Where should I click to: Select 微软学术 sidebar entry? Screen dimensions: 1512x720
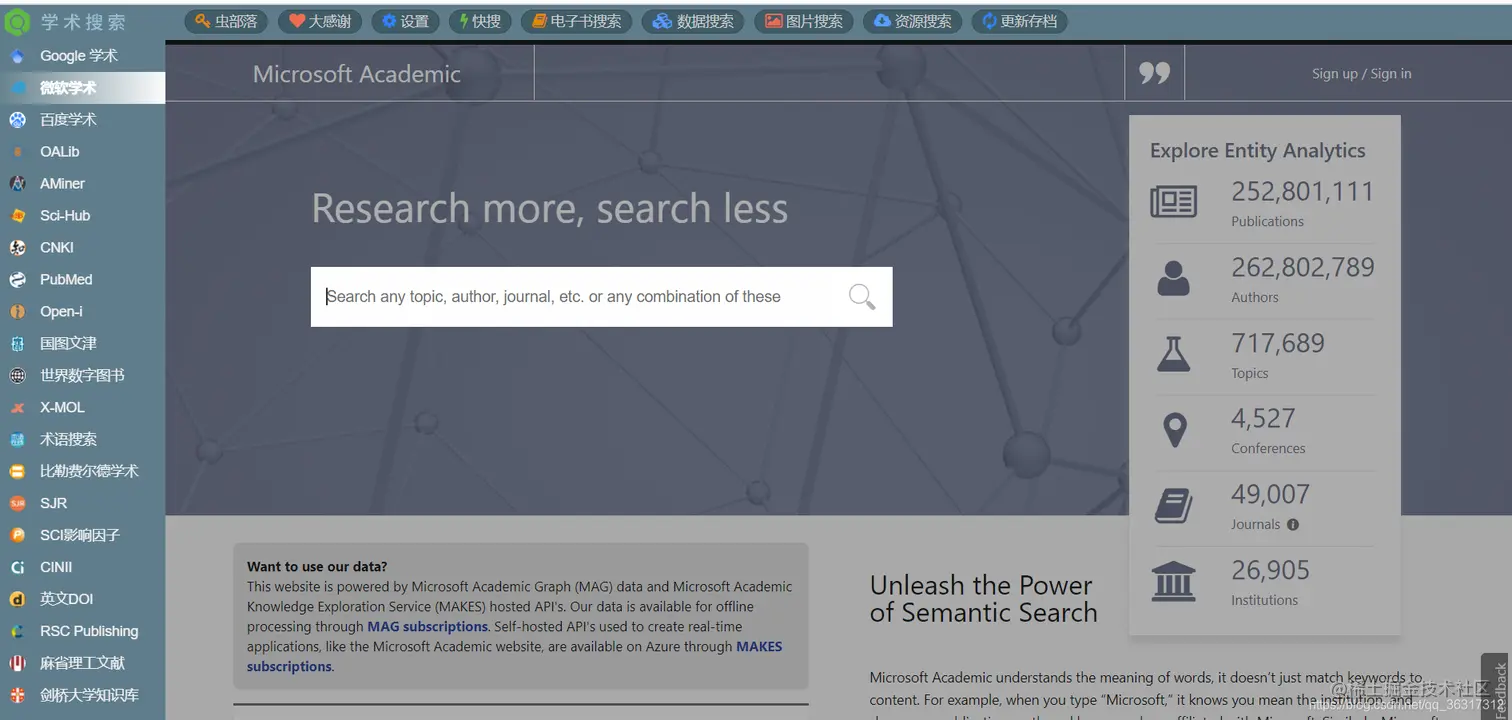coord(82,88)
